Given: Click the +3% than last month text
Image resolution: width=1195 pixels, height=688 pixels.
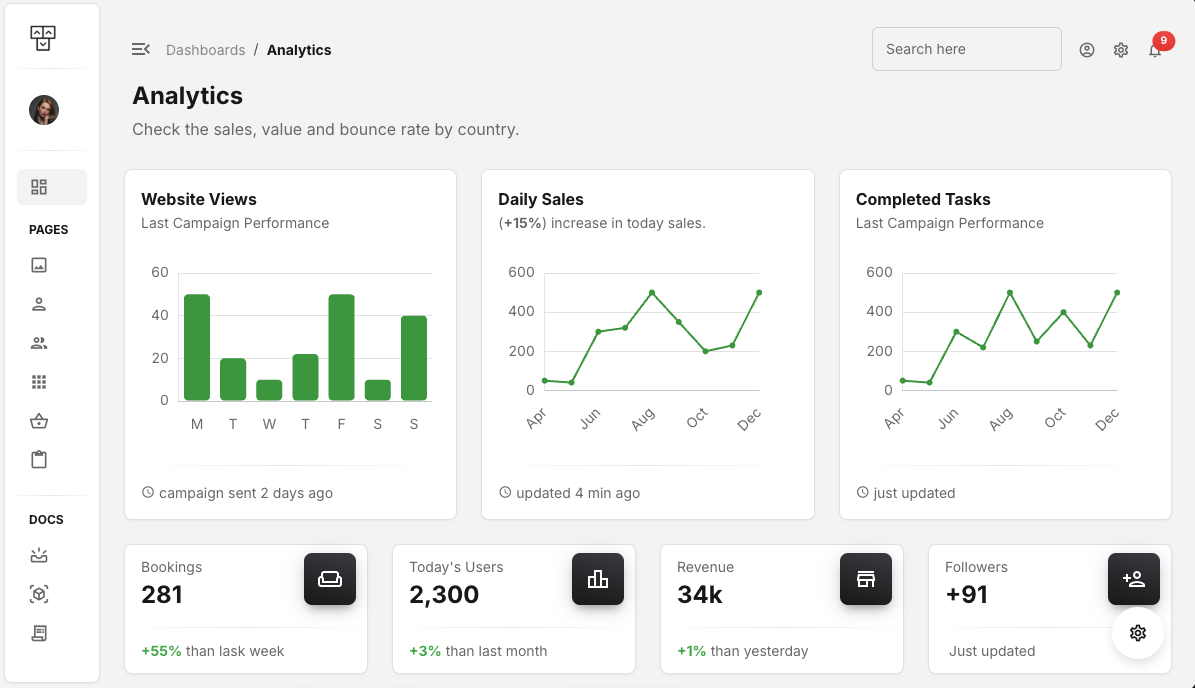Looking at the screenshot, I should coord(478,651).
